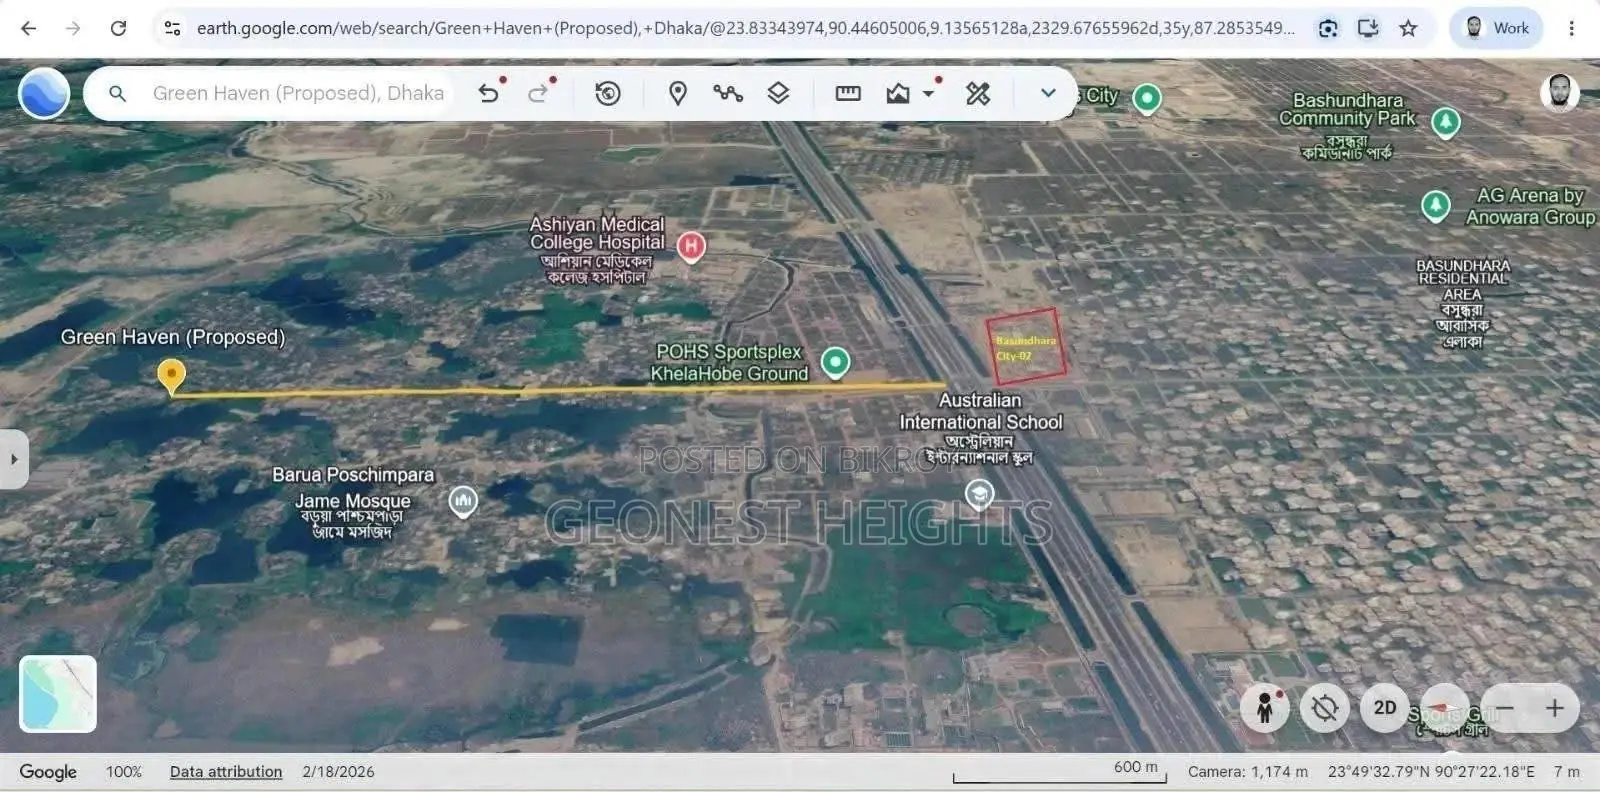Open the Data attribution link
This screenshot has height=792, width=1600.
(226, 772)
